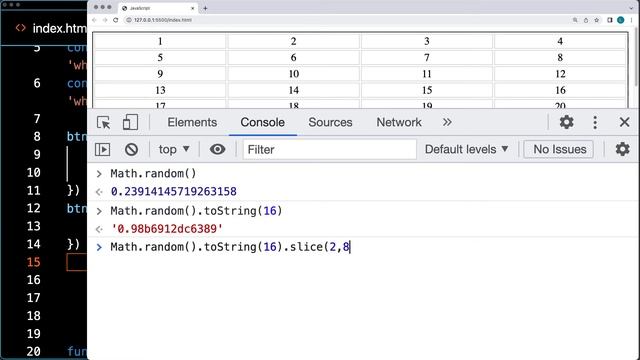This screenshot has height=360, width=640.
Task: Click table cell 4
Action: 560,41
